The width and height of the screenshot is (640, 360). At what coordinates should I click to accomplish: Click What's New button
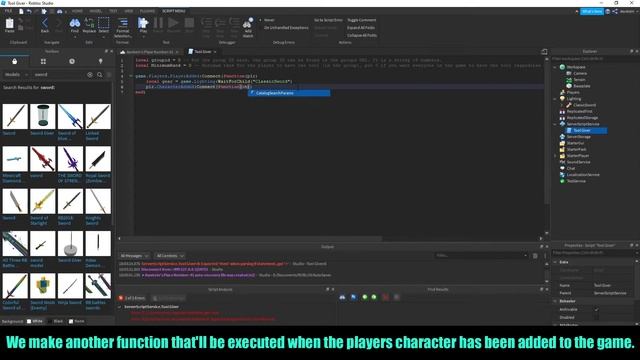click(x=591, y=11)
